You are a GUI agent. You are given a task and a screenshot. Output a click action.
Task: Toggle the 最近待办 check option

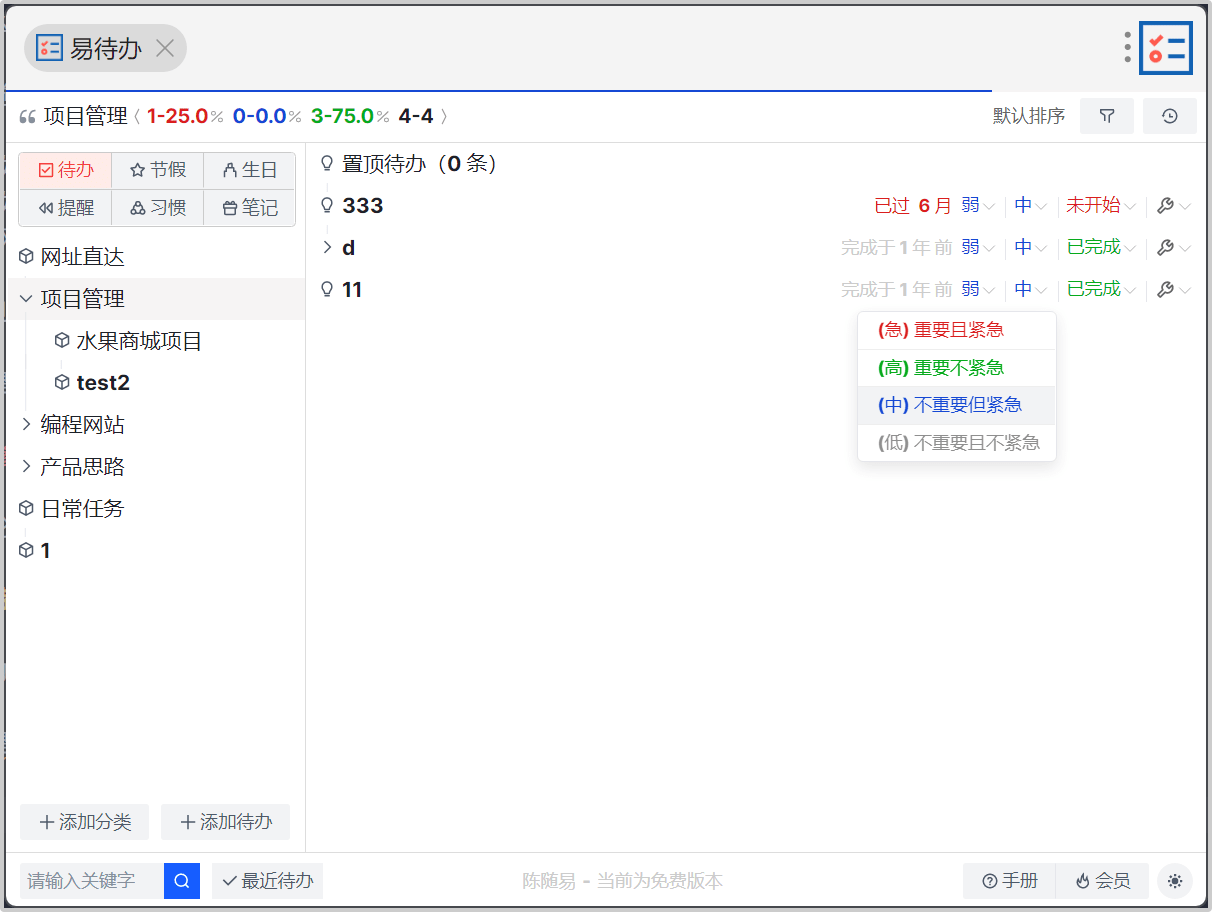tap(267, 881)
